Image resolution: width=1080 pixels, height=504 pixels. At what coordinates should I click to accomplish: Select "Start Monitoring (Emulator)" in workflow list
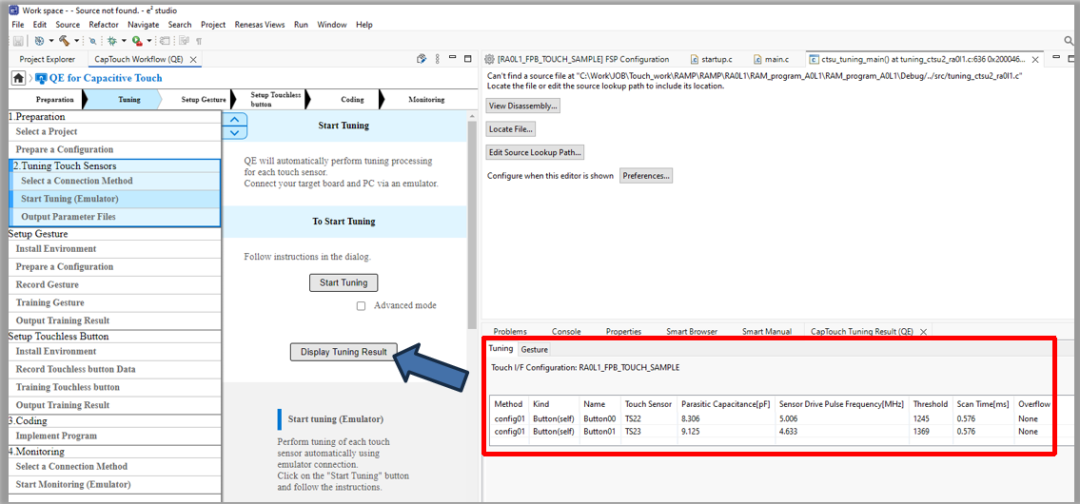114,484
